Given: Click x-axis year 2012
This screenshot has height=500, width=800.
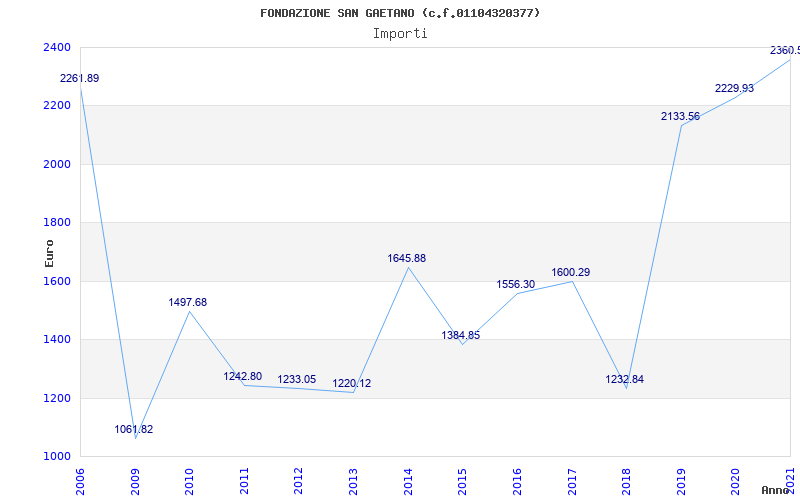Looking at the screenshot, I should pos(298,481).
